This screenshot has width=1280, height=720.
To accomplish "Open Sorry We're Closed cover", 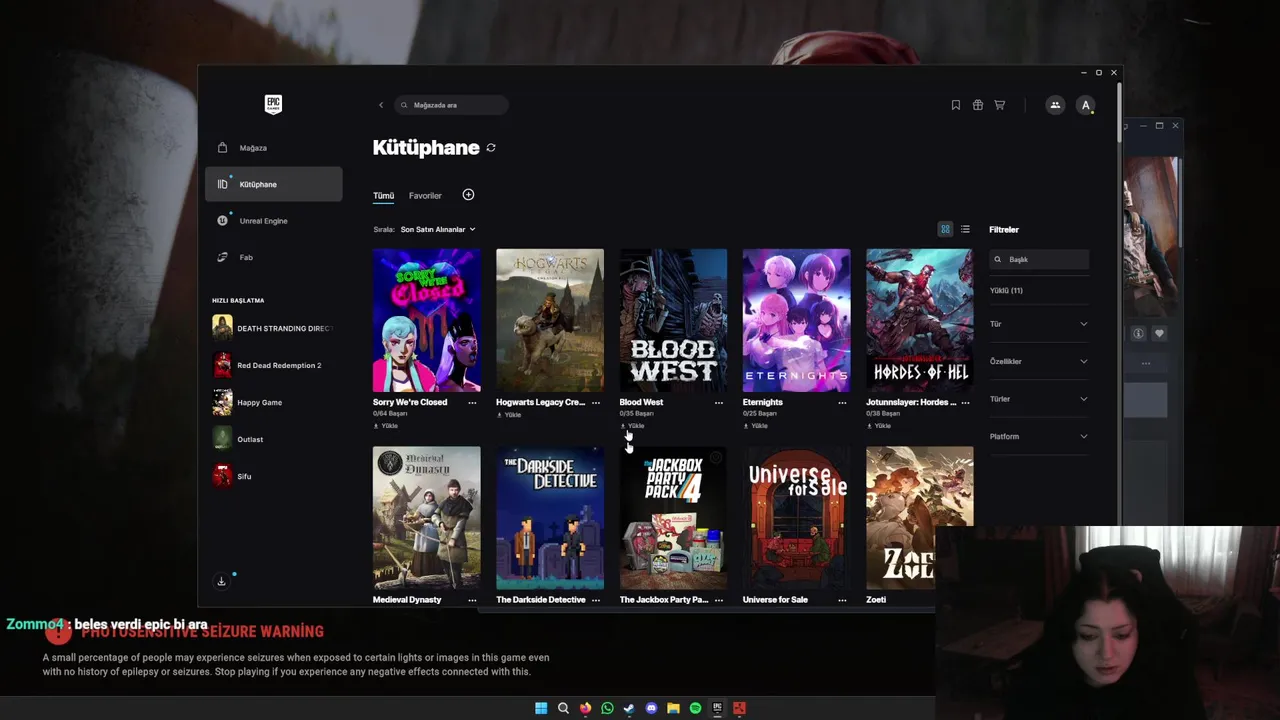I will click(427, 320).
